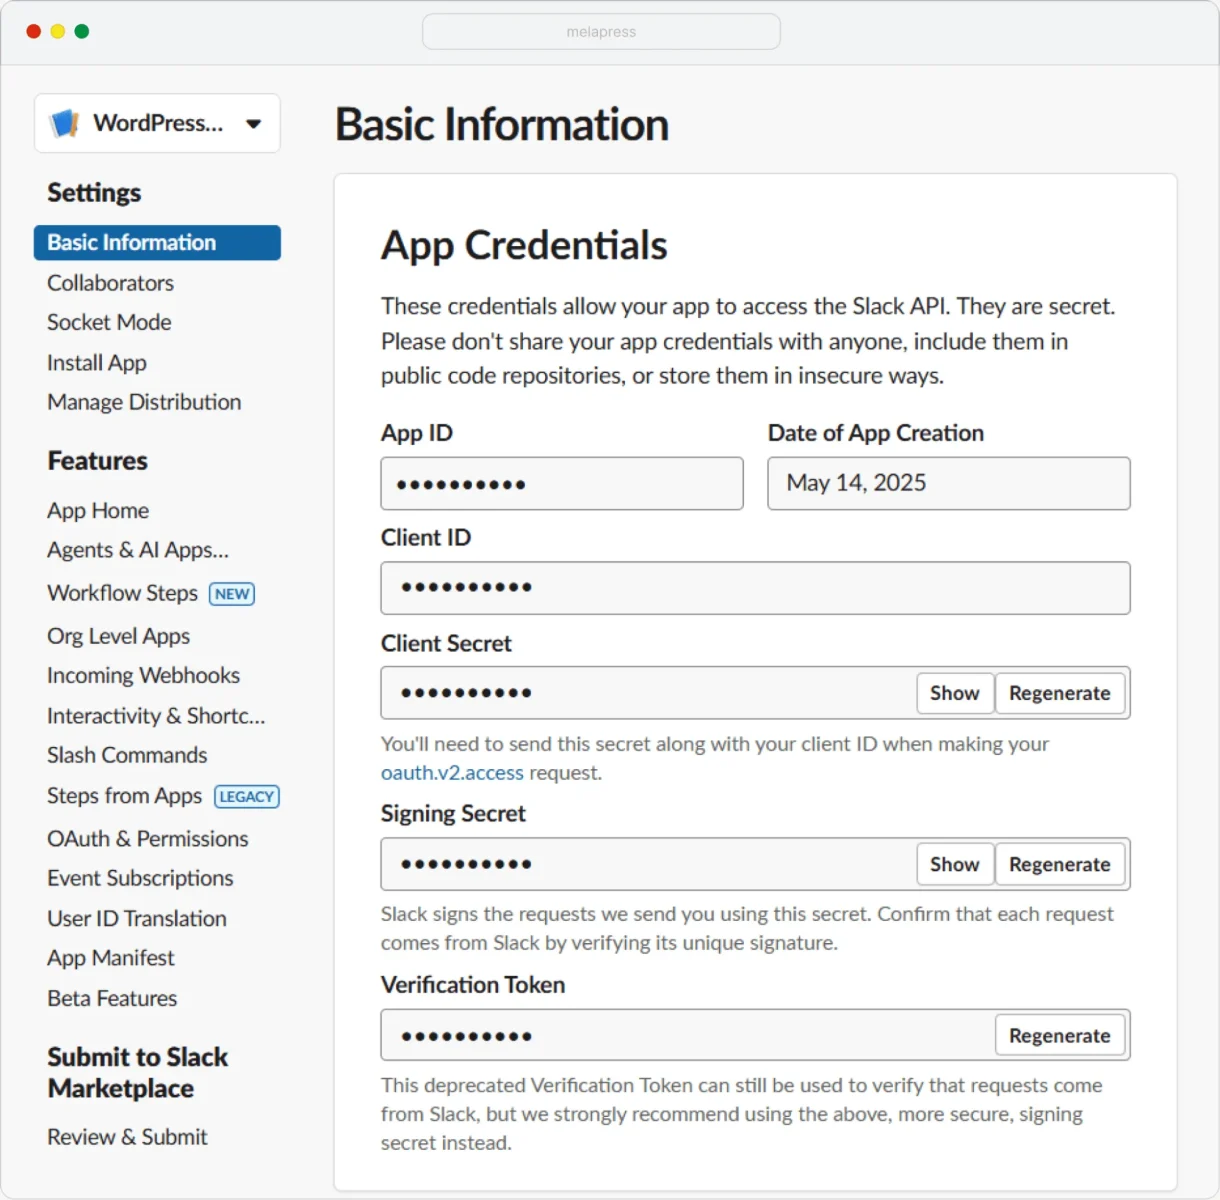
Task: Click the Settings sidebar heading
Action: [94, 192]
